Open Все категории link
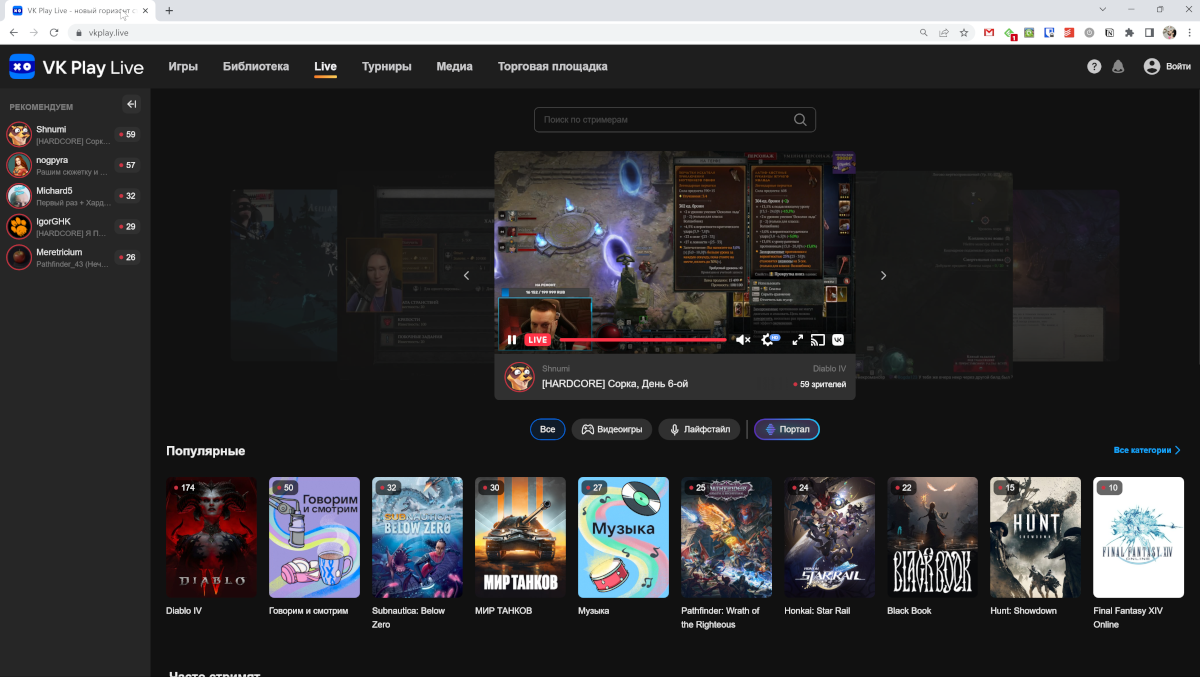The image size is (1200, 677). point(1147,451)
